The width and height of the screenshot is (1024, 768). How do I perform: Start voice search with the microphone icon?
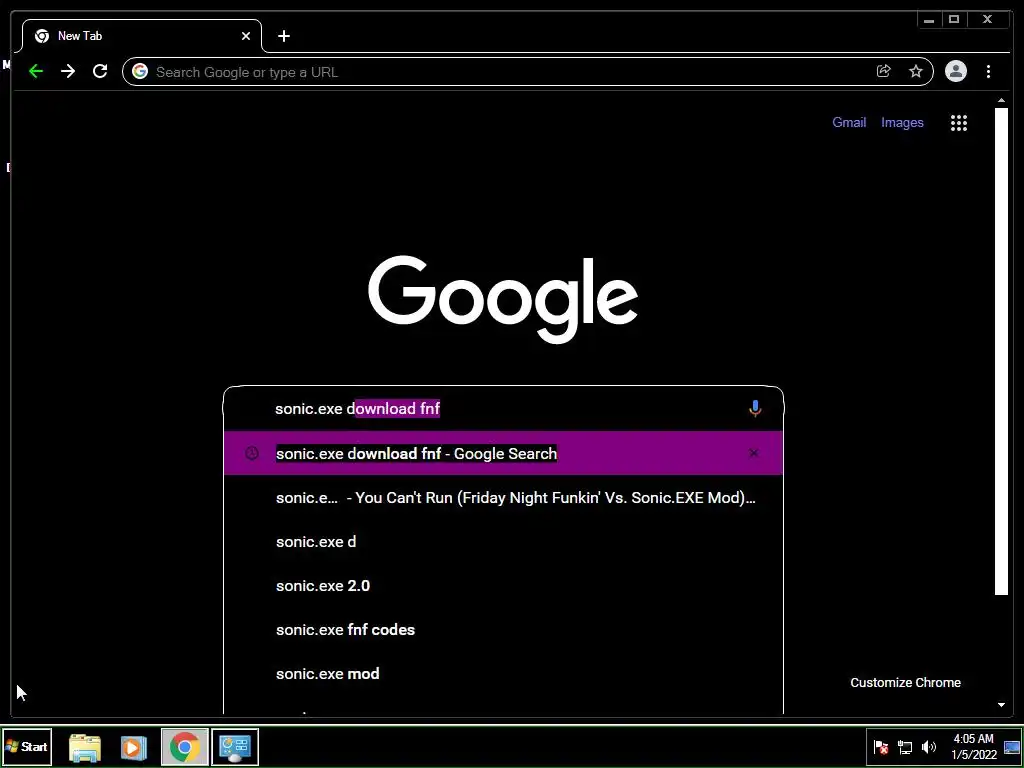755,409
